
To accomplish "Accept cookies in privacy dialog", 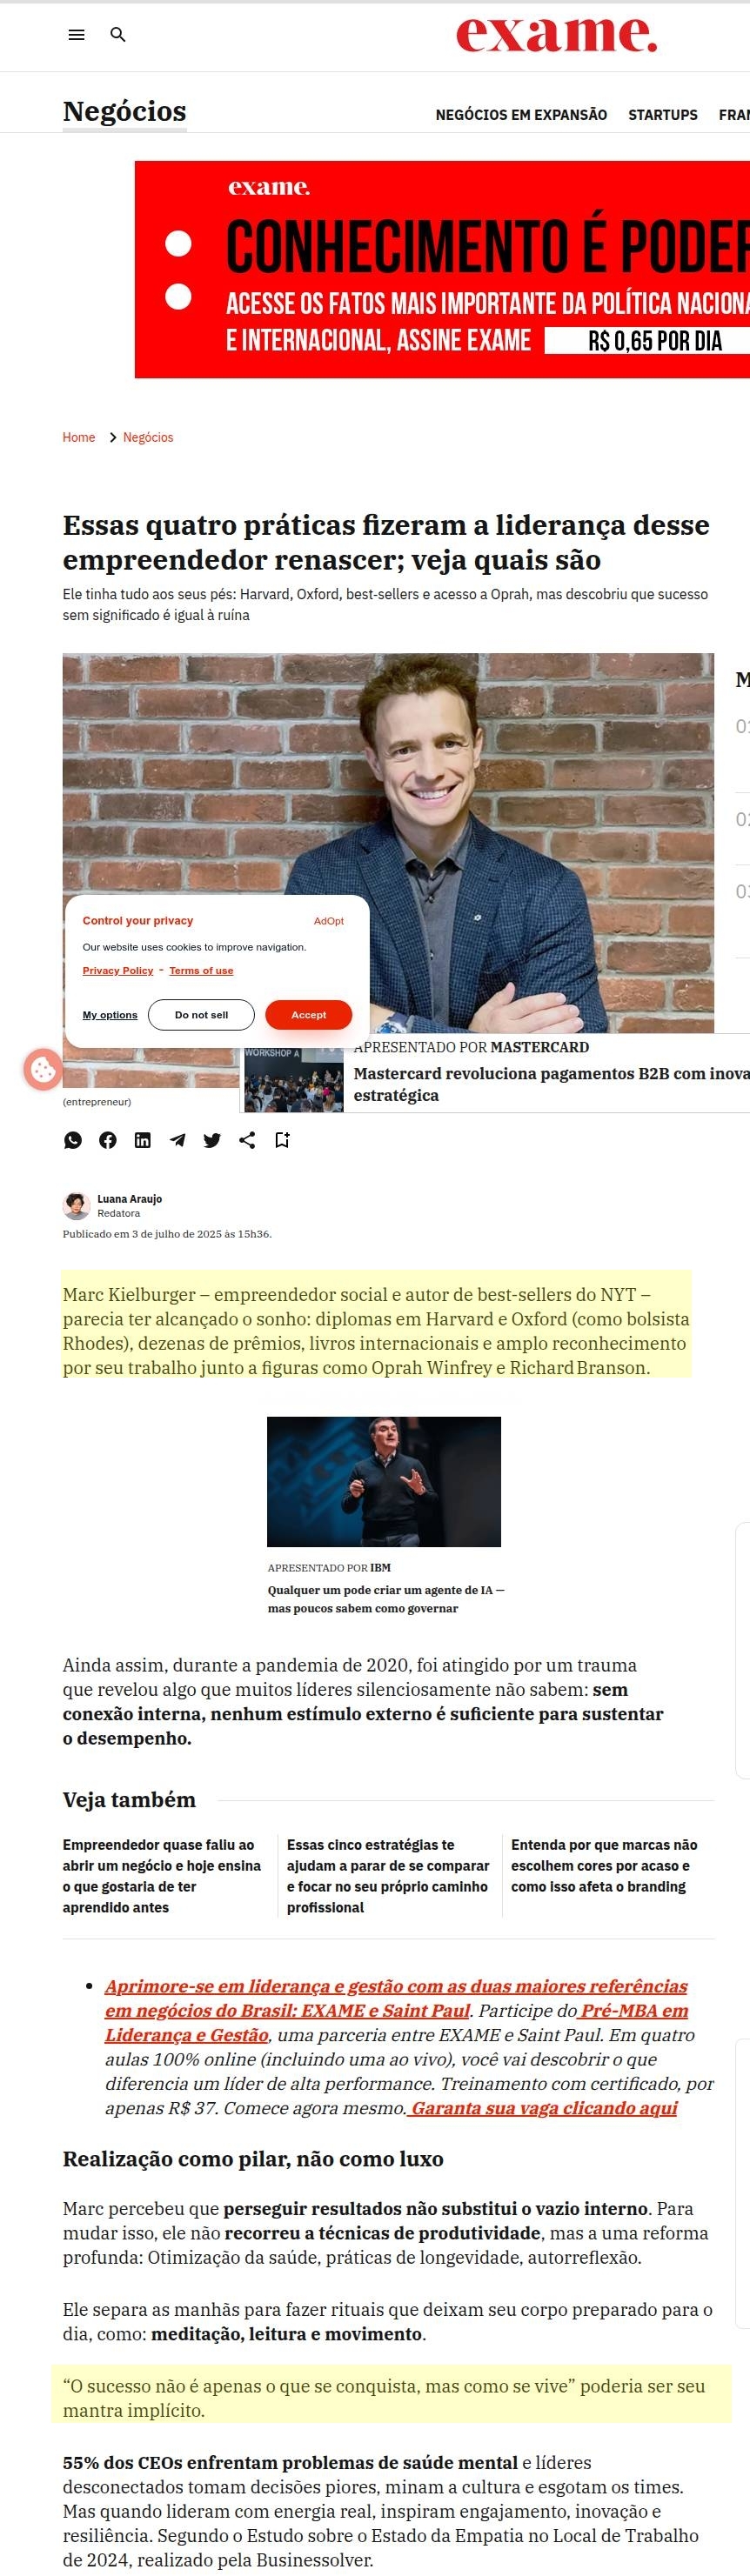I will pos(309,1015).
